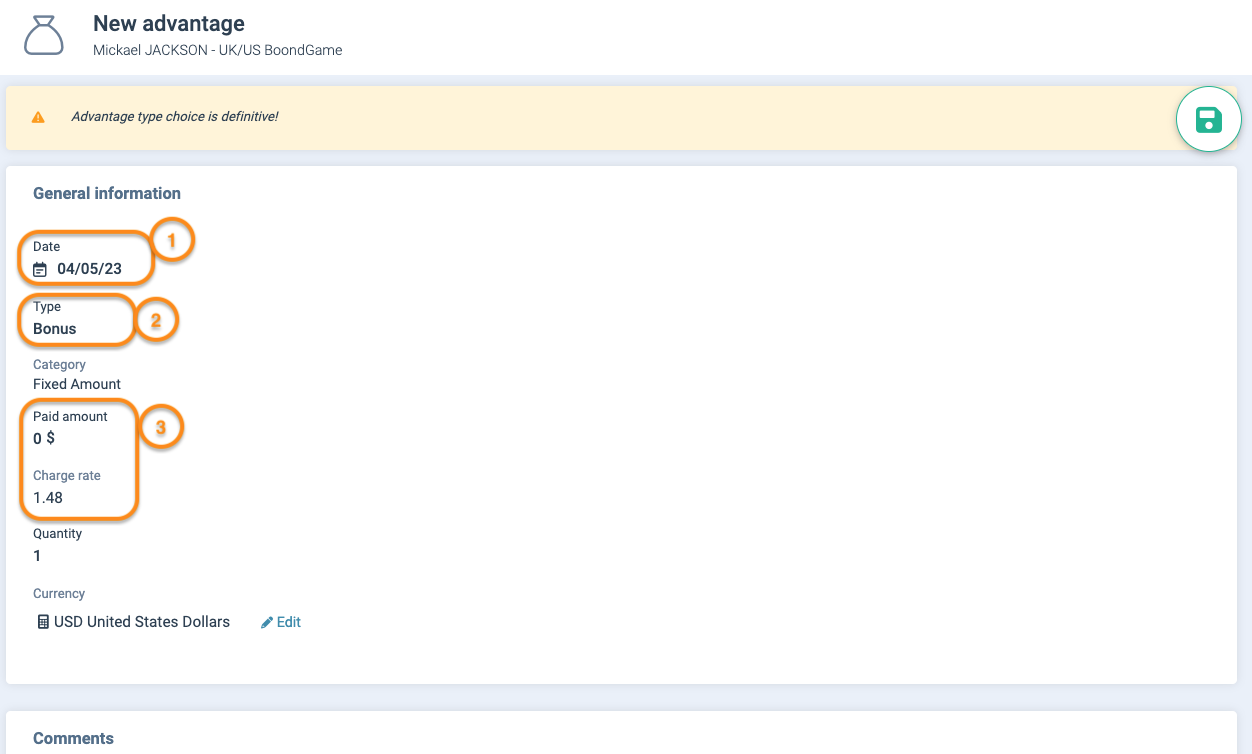The height and width of the screenshot is (754, 1252).
Task: Click the USD United States Dollars text
Action: coord(141,622)
